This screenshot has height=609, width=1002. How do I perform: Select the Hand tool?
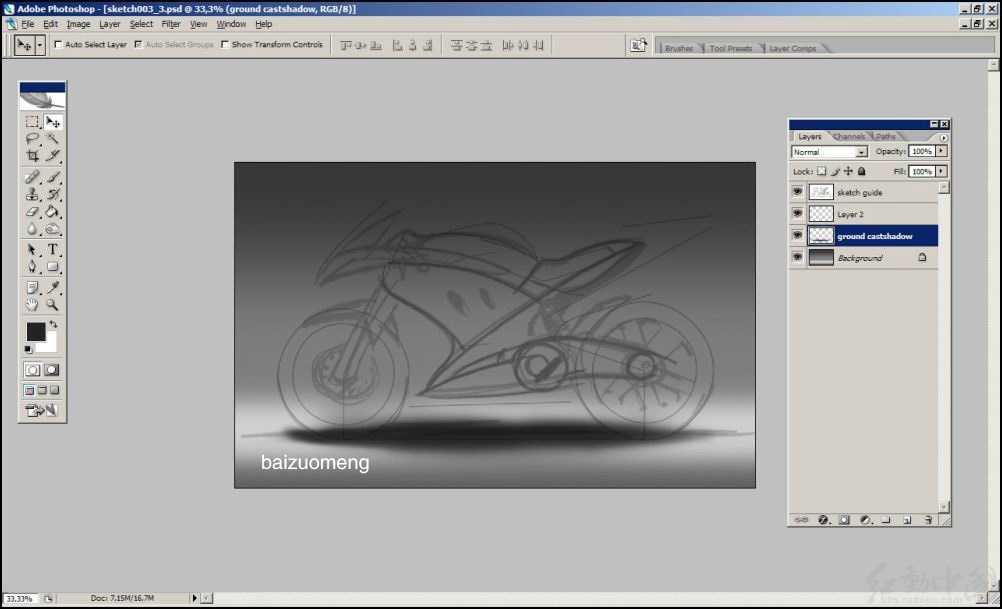[32, 304]
